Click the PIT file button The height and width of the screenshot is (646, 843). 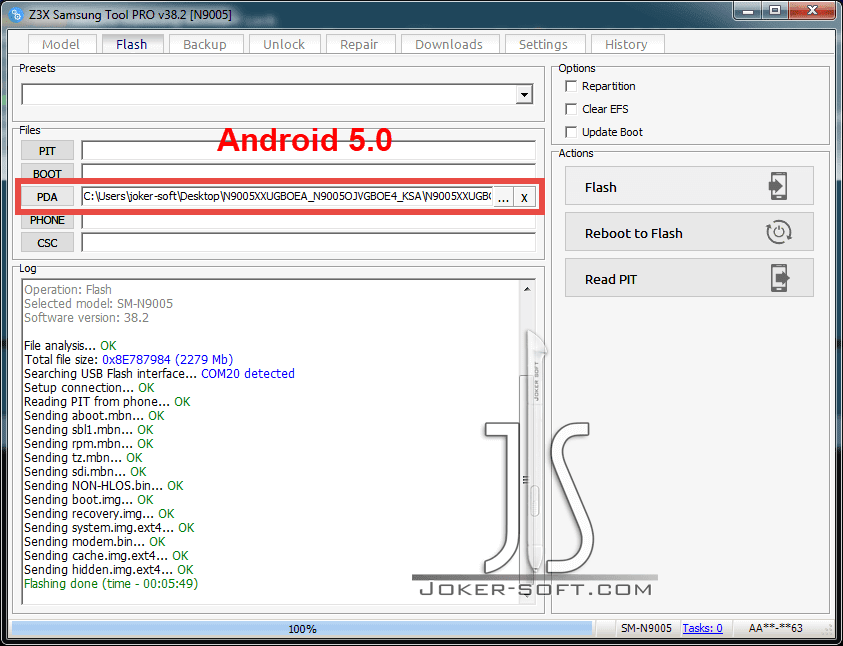pyautogui.click(x=47, y=151)
